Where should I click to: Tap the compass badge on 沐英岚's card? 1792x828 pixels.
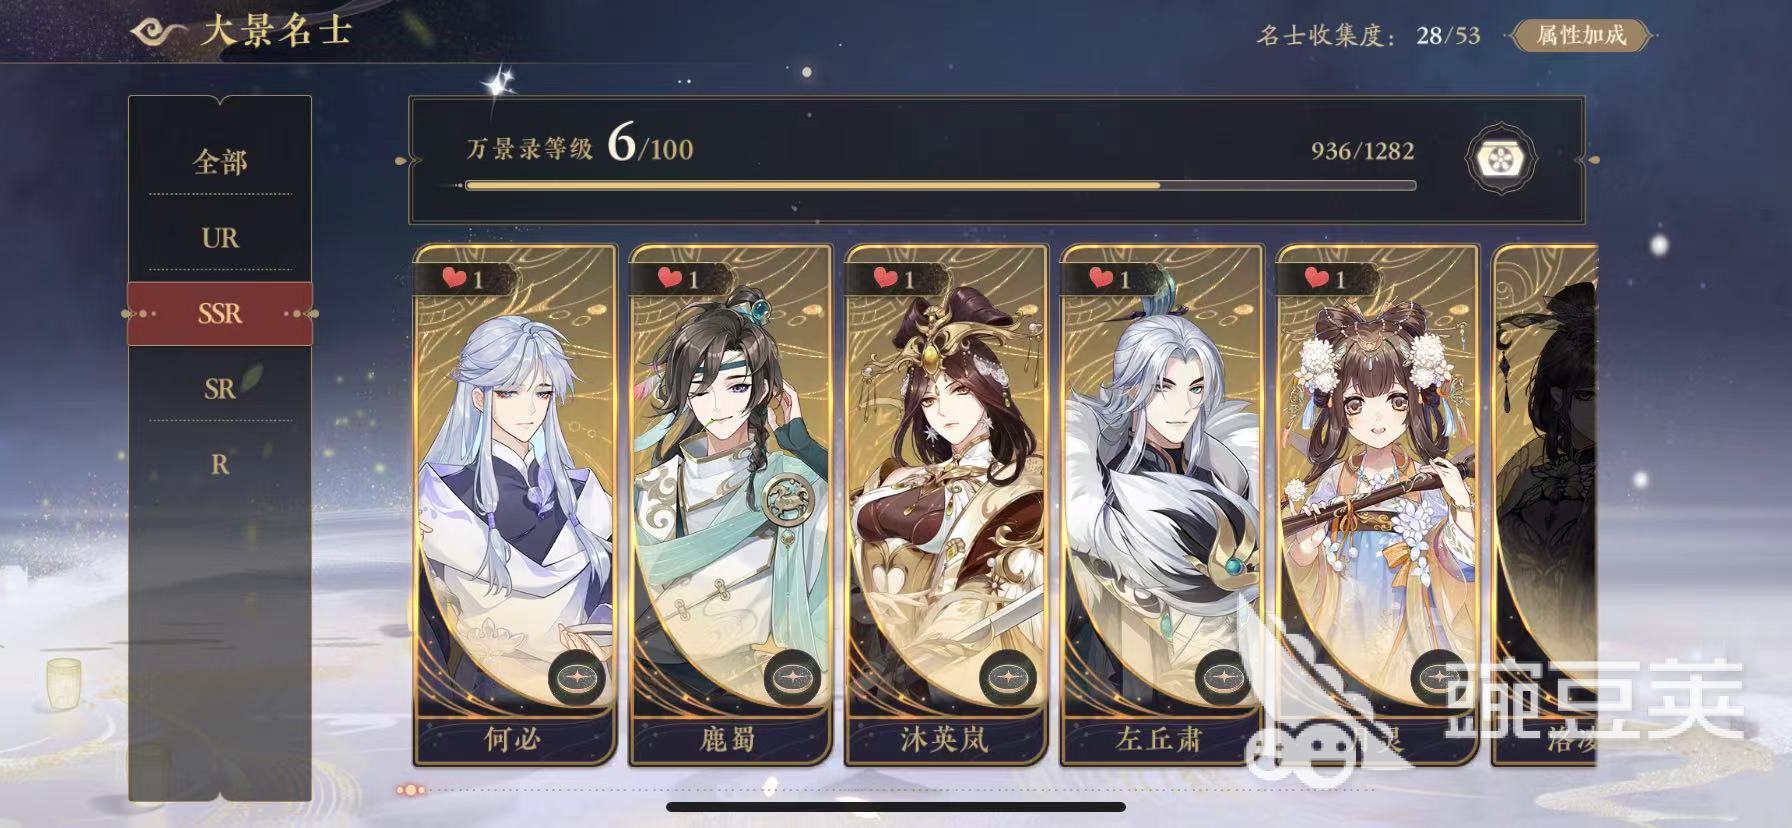coord(1008,676)
